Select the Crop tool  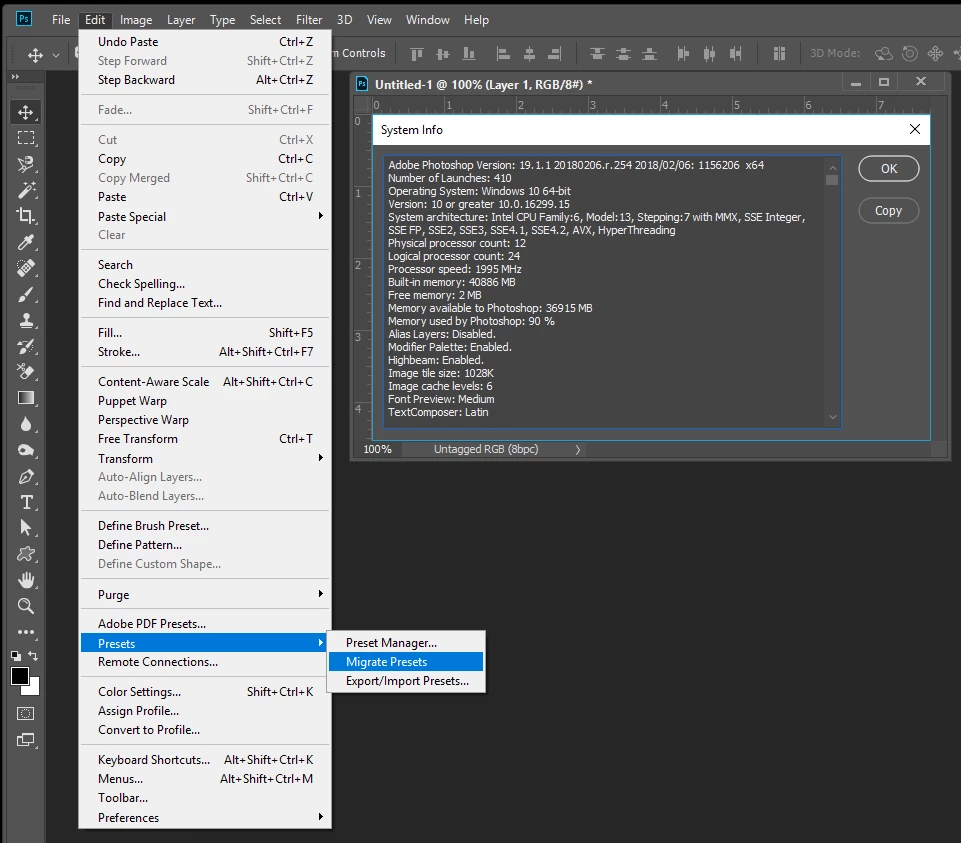[26, 216]
